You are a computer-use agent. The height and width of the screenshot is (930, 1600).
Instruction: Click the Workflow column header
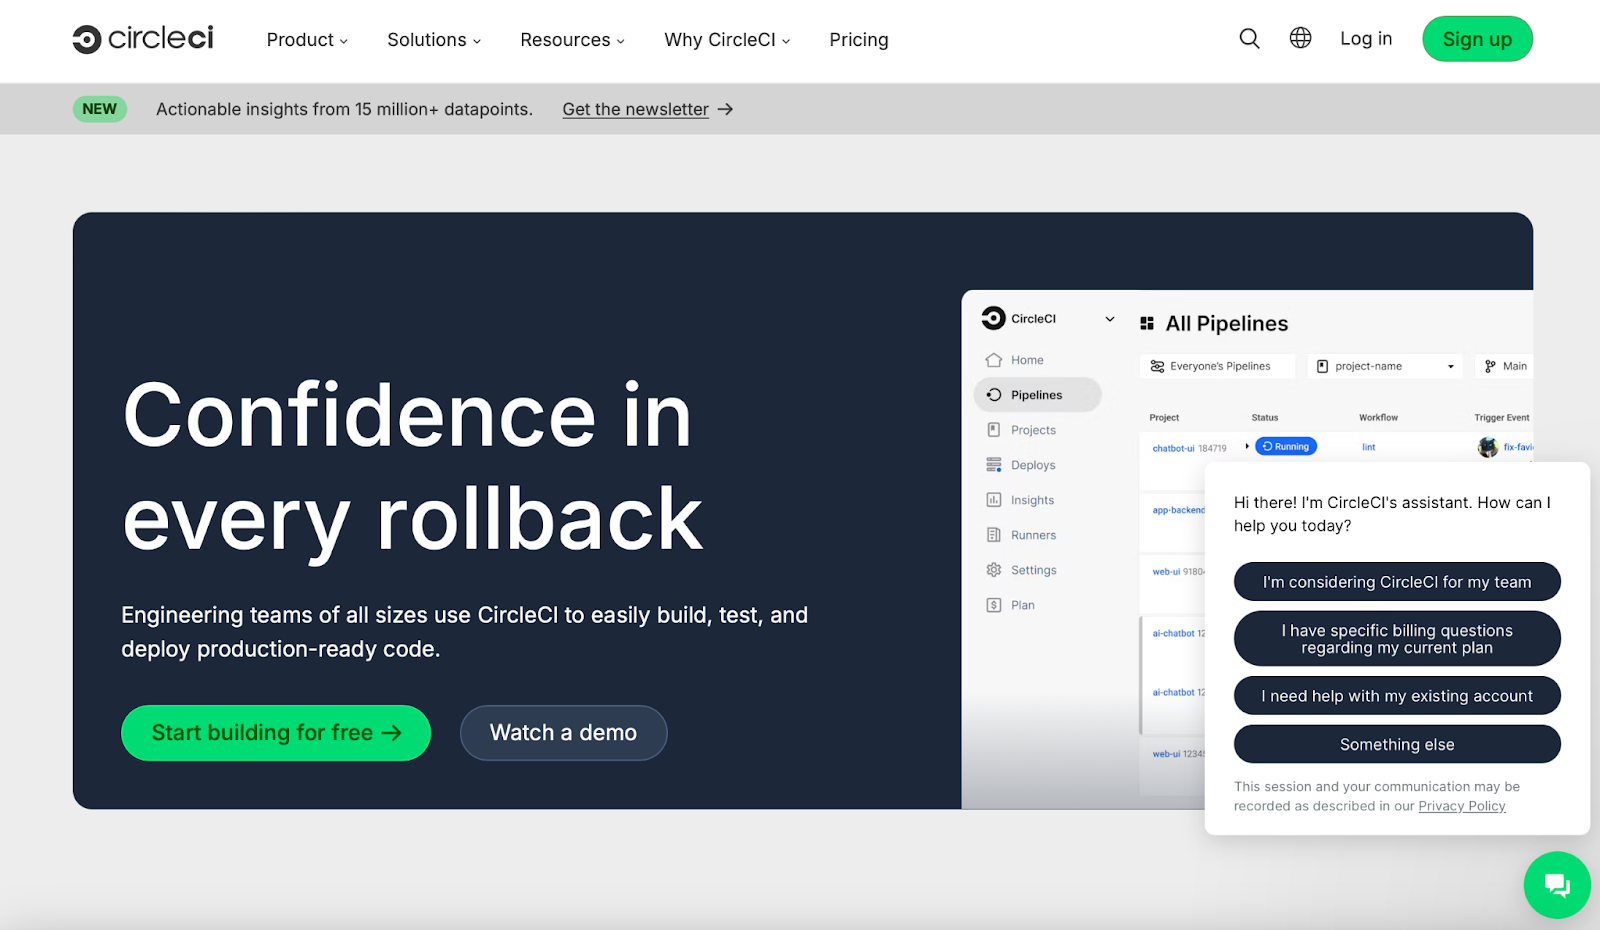(x=1378, y=417)
